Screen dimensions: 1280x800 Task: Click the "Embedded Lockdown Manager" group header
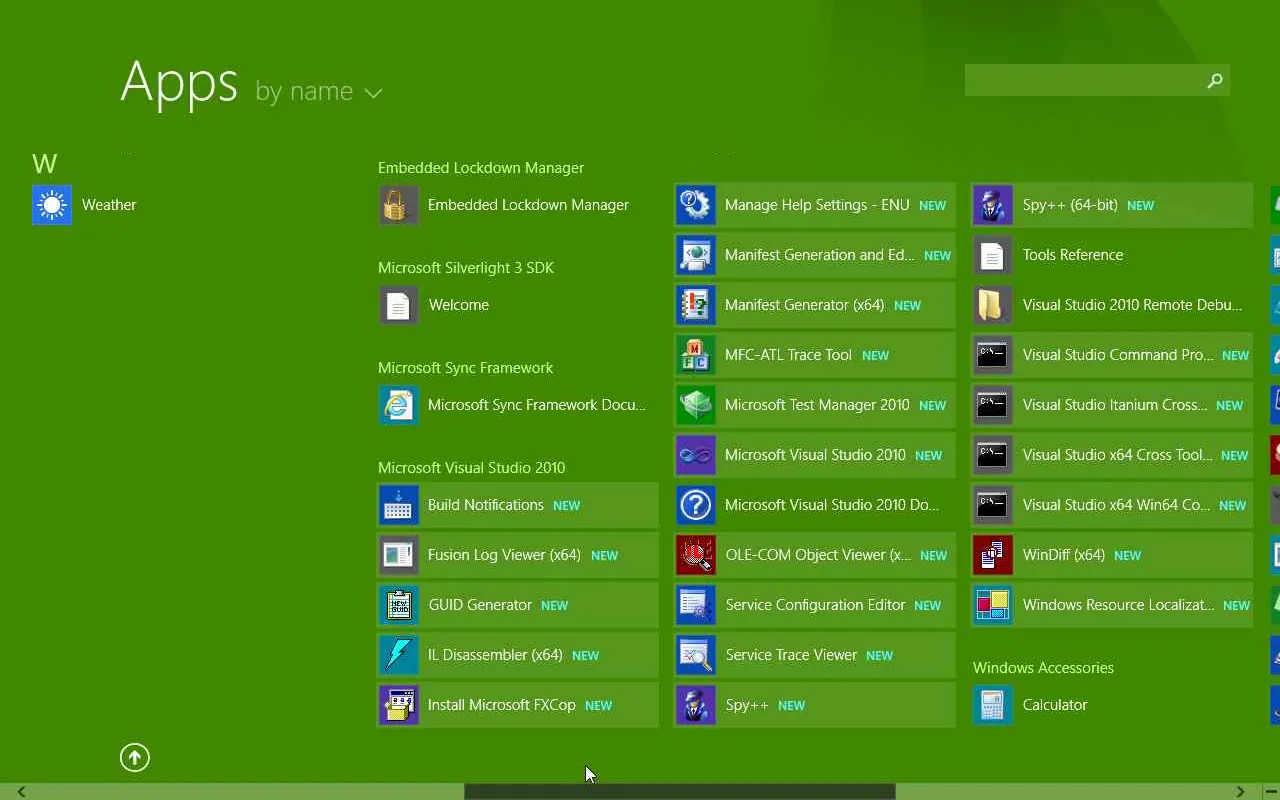[x=481, y=168]
